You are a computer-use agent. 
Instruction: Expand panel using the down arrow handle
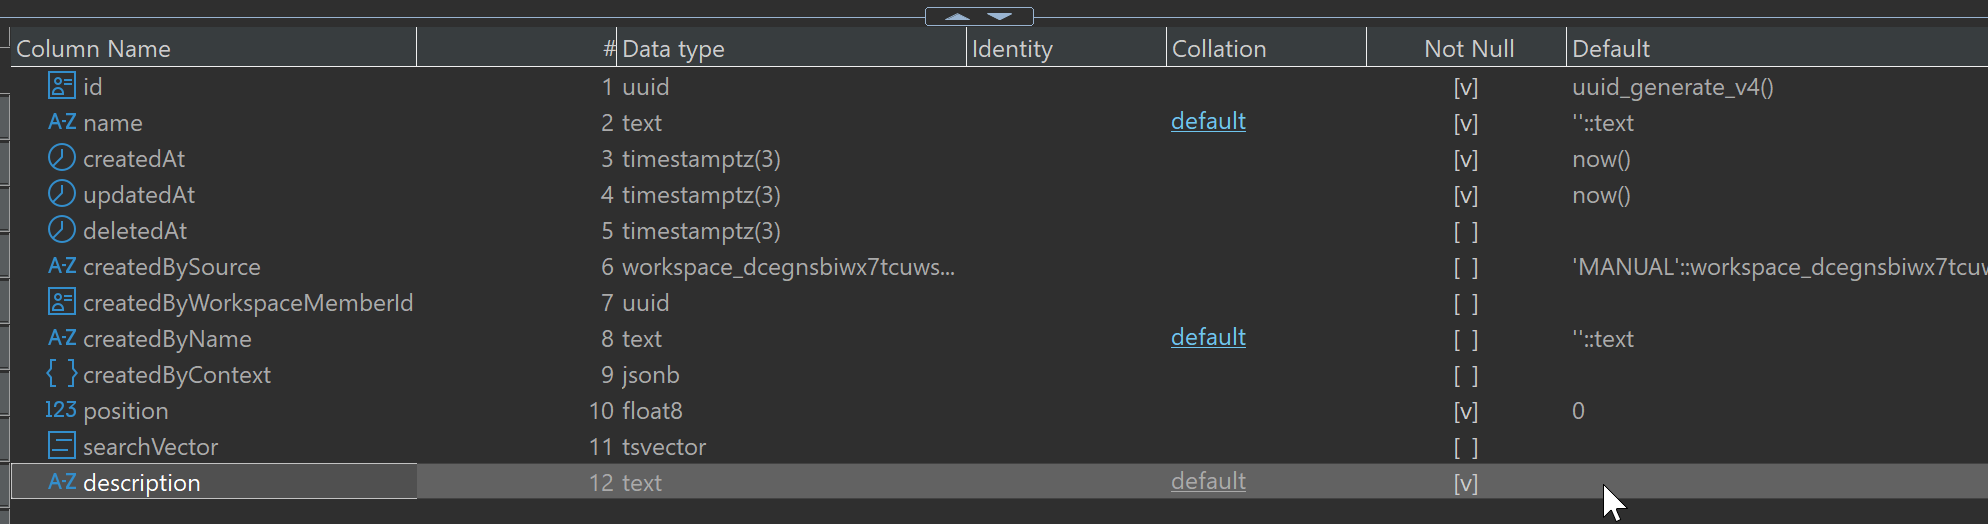[x=1000, y=16]
